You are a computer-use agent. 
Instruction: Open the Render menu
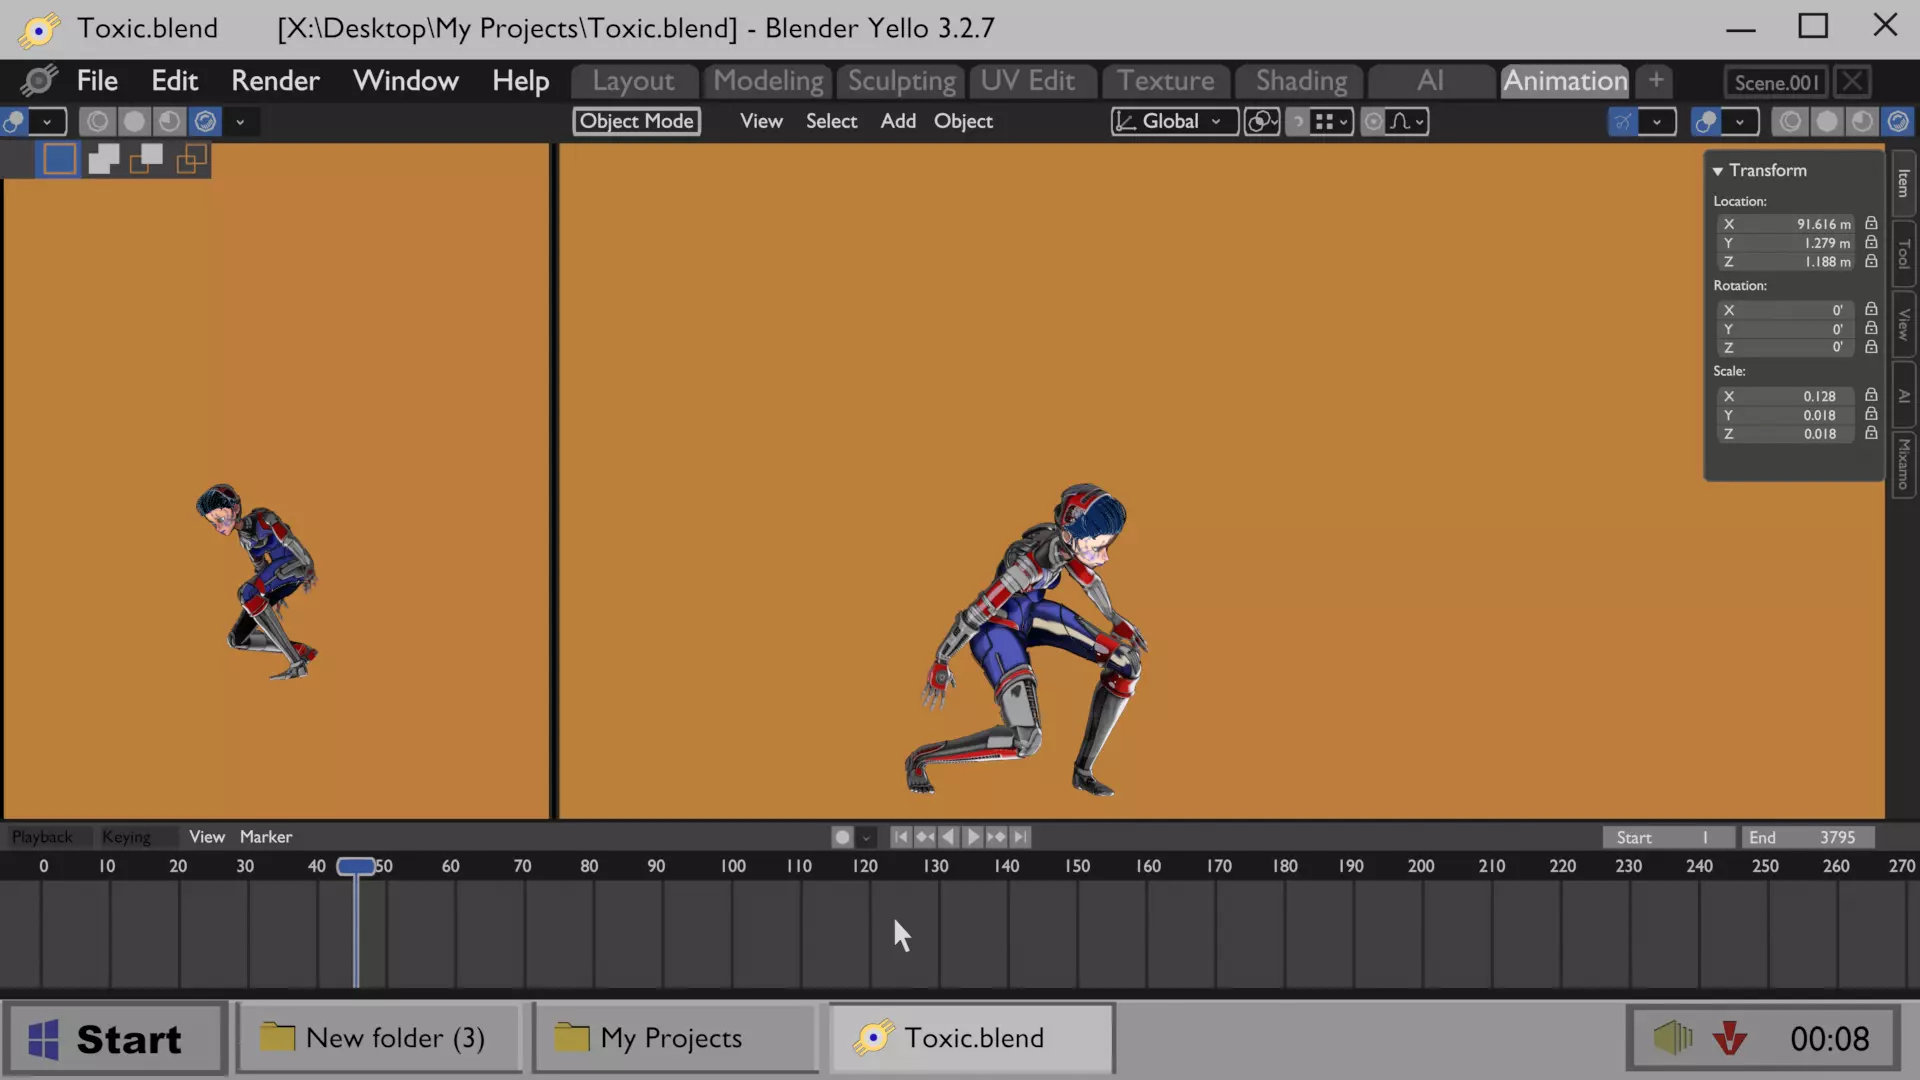click(x=275, y=81)
